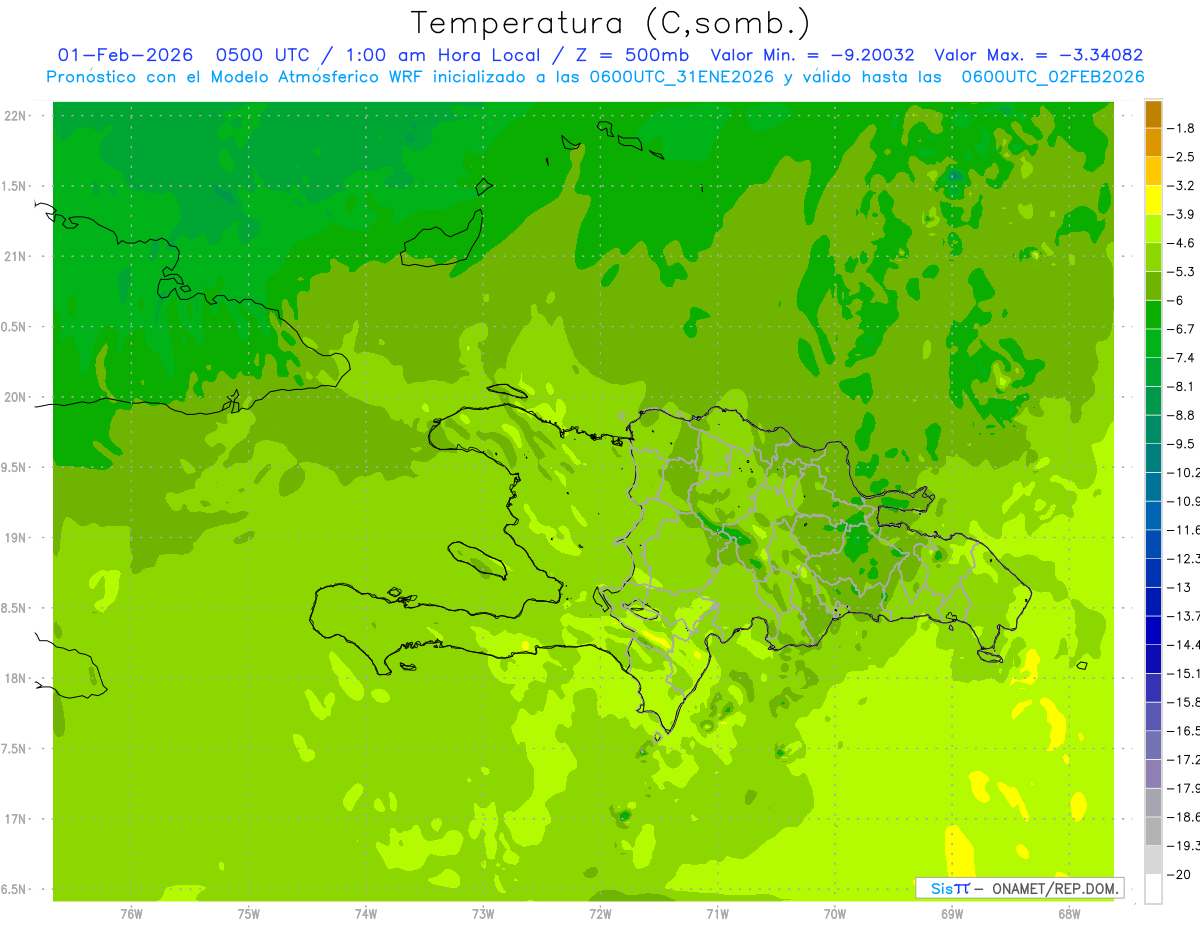Click the "74W" longitude label

click(x=366, y=913)
